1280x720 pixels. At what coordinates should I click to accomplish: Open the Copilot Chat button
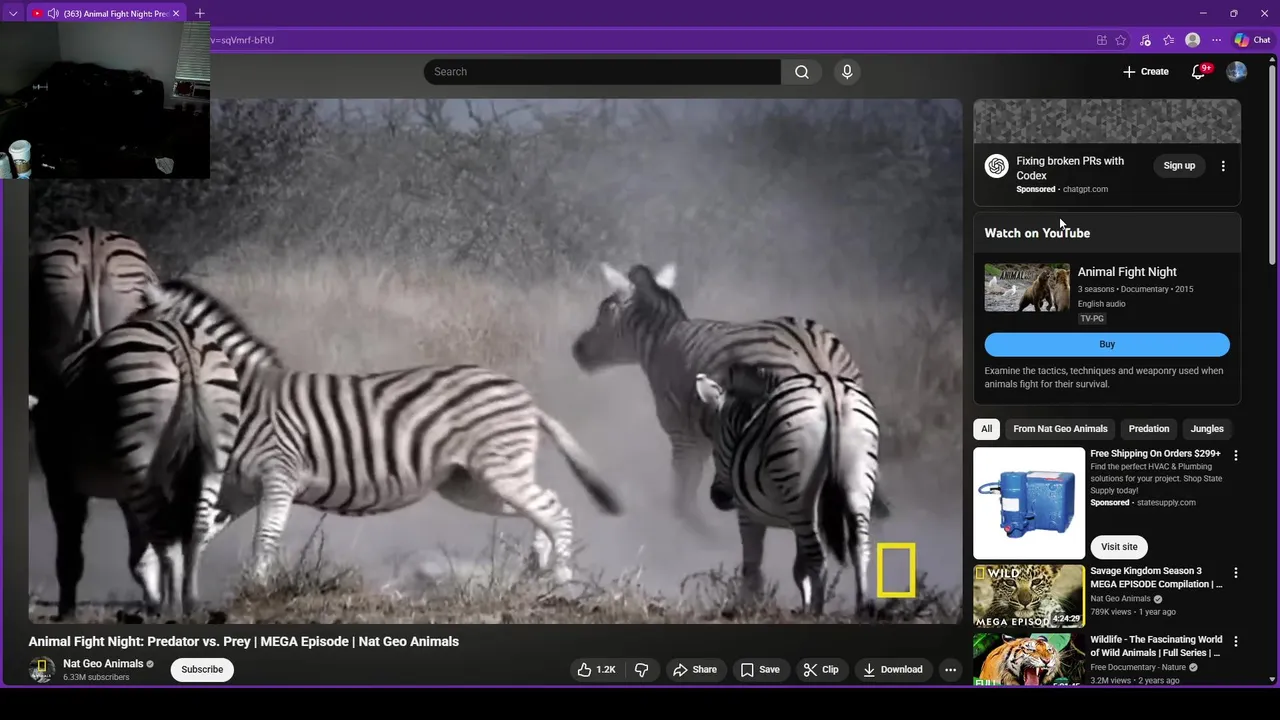[1252, 40]
